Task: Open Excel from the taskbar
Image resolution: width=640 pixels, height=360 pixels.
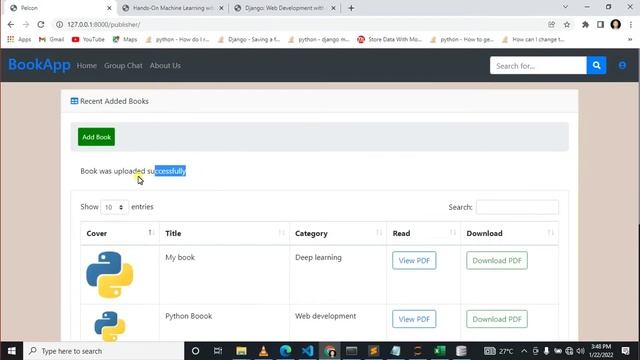Action: 440,351
